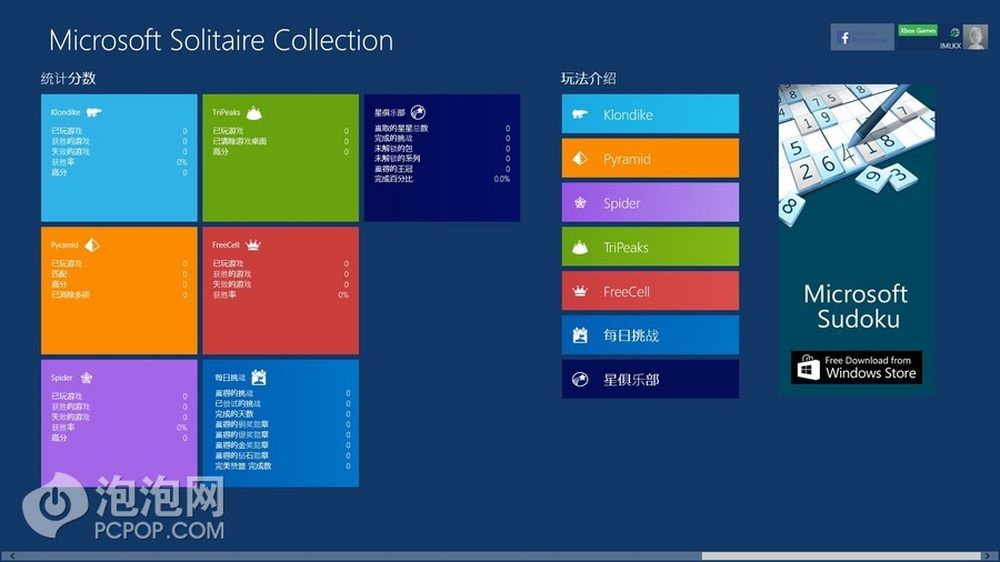Click 完成百分比 row in 星俱乐部 tile

(x=442, y=179)
